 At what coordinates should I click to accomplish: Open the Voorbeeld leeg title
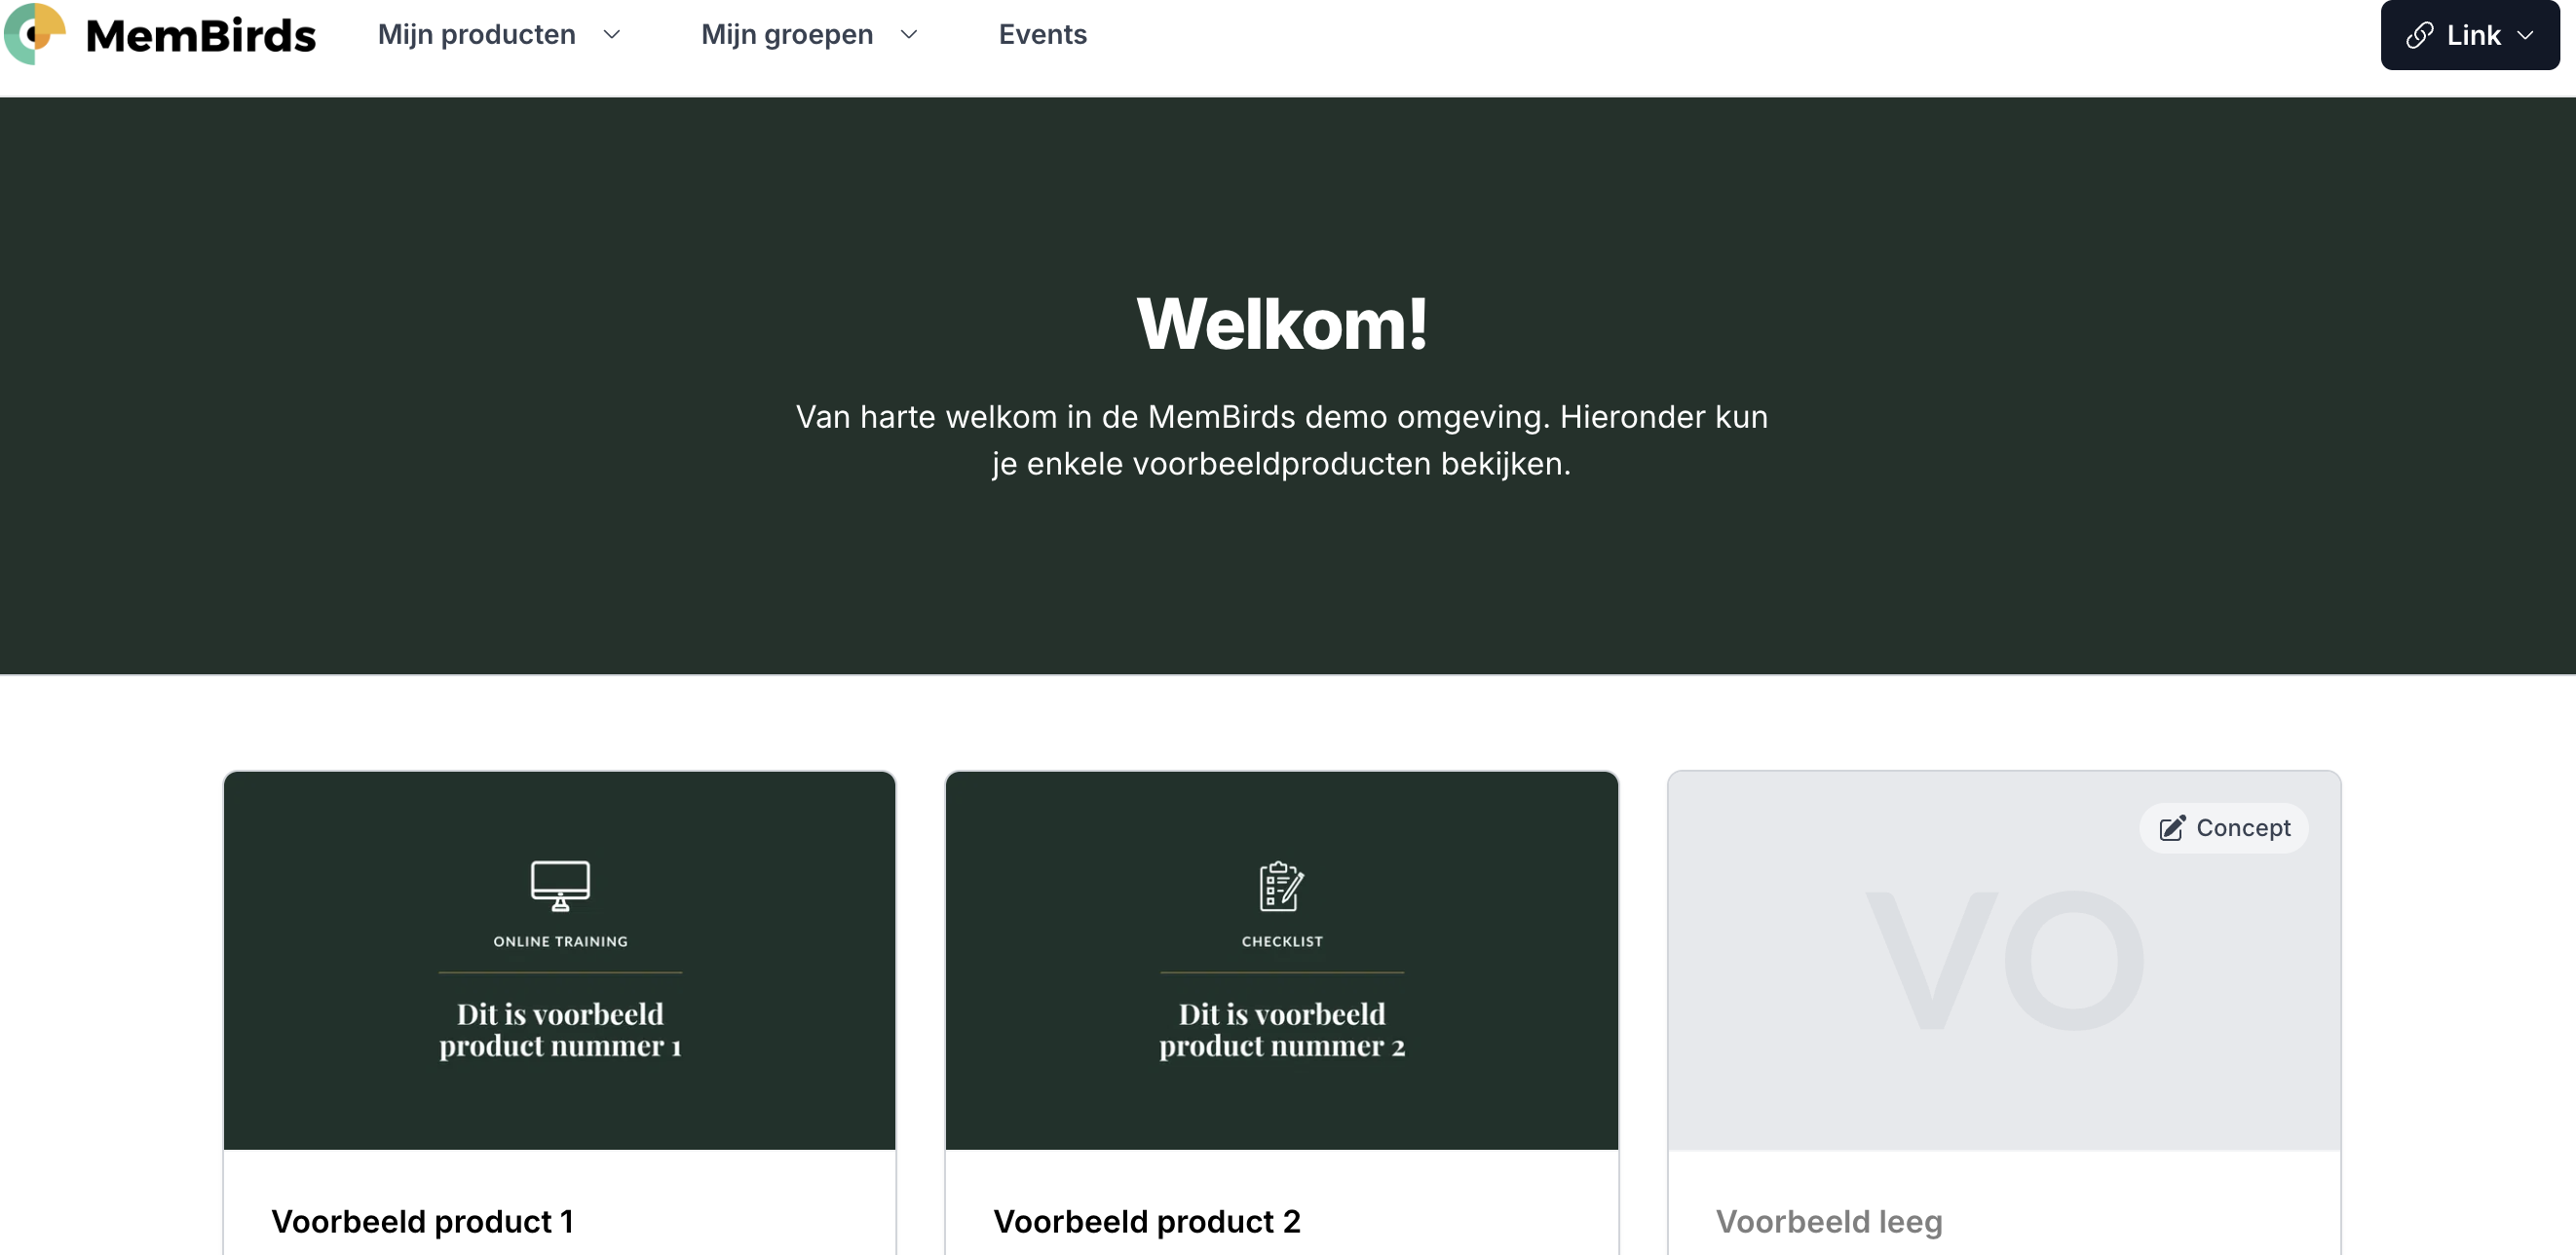coord(1828,1221)
